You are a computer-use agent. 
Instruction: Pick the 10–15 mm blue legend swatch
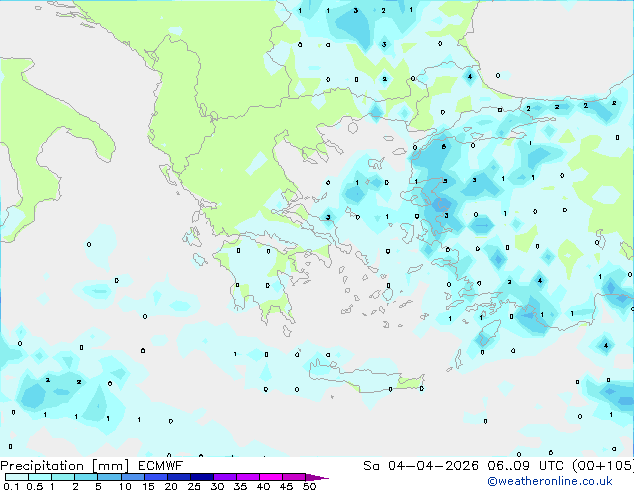pos(132,477)
